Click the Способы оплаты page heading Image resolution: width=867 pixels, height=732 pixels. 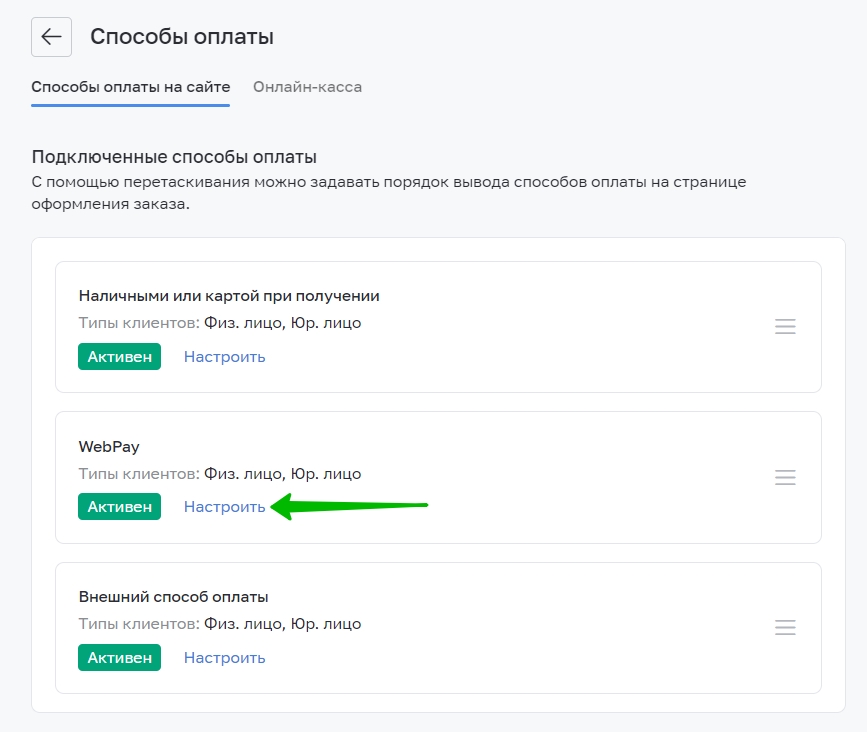click(182, 37)
